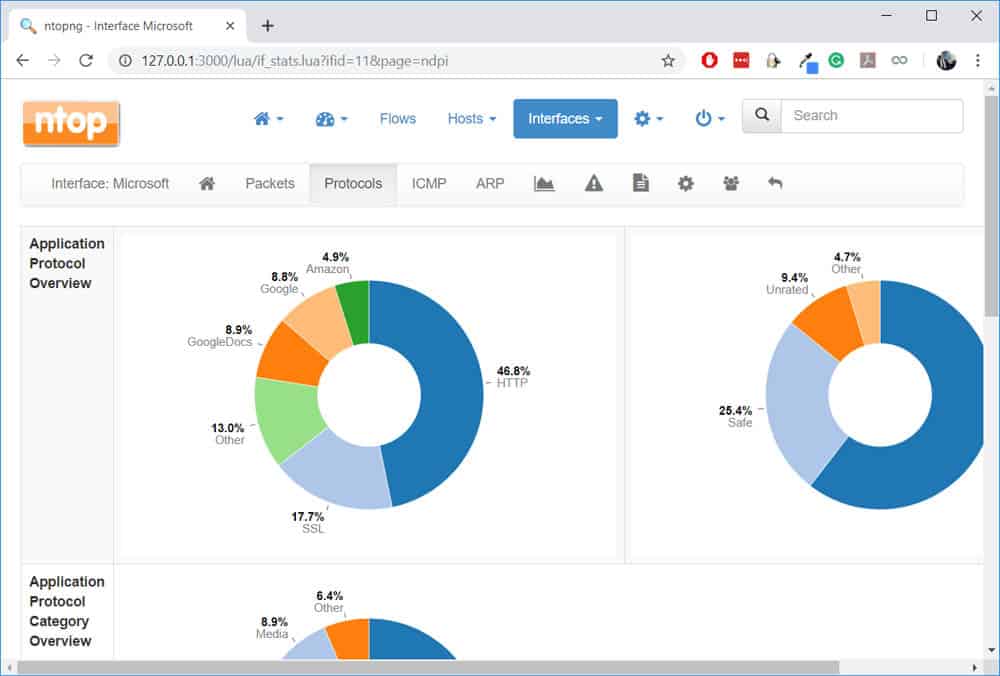Open the Chrome three-dot menu
Image resolution: width=1000 pixels, height=676 pixels.
978,60
